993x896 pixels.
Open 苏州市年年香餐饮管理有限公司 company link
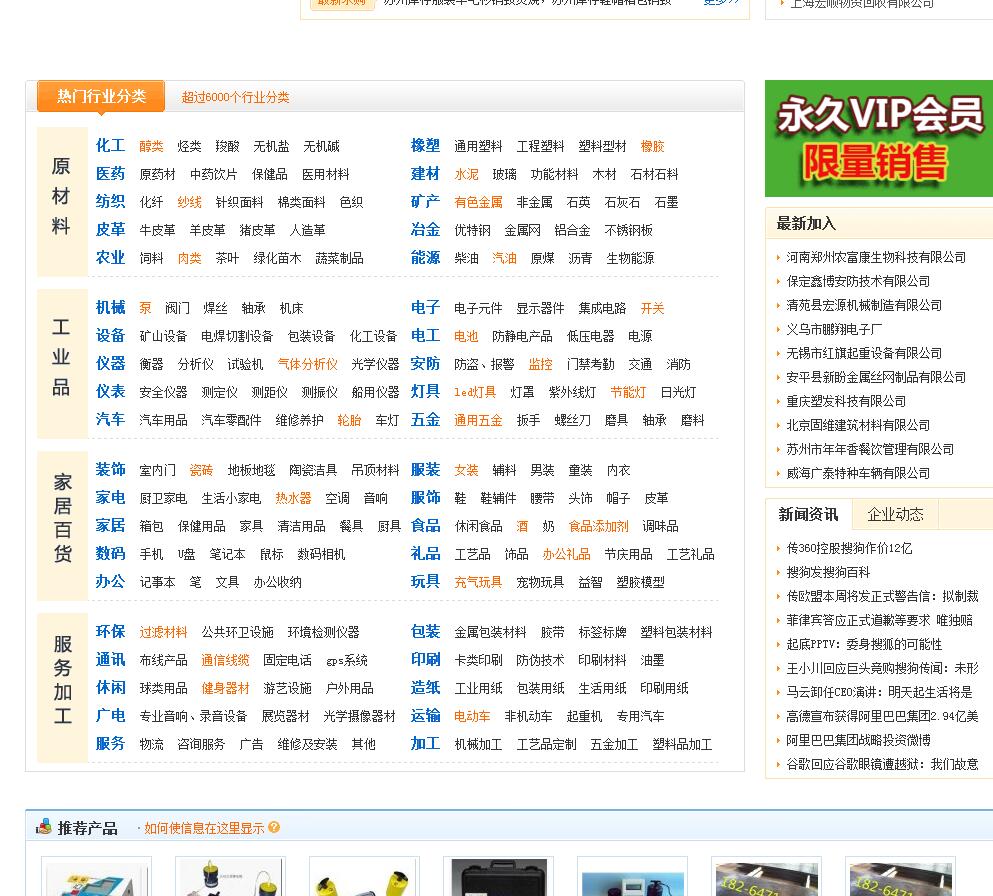click(x=870, y=450)
